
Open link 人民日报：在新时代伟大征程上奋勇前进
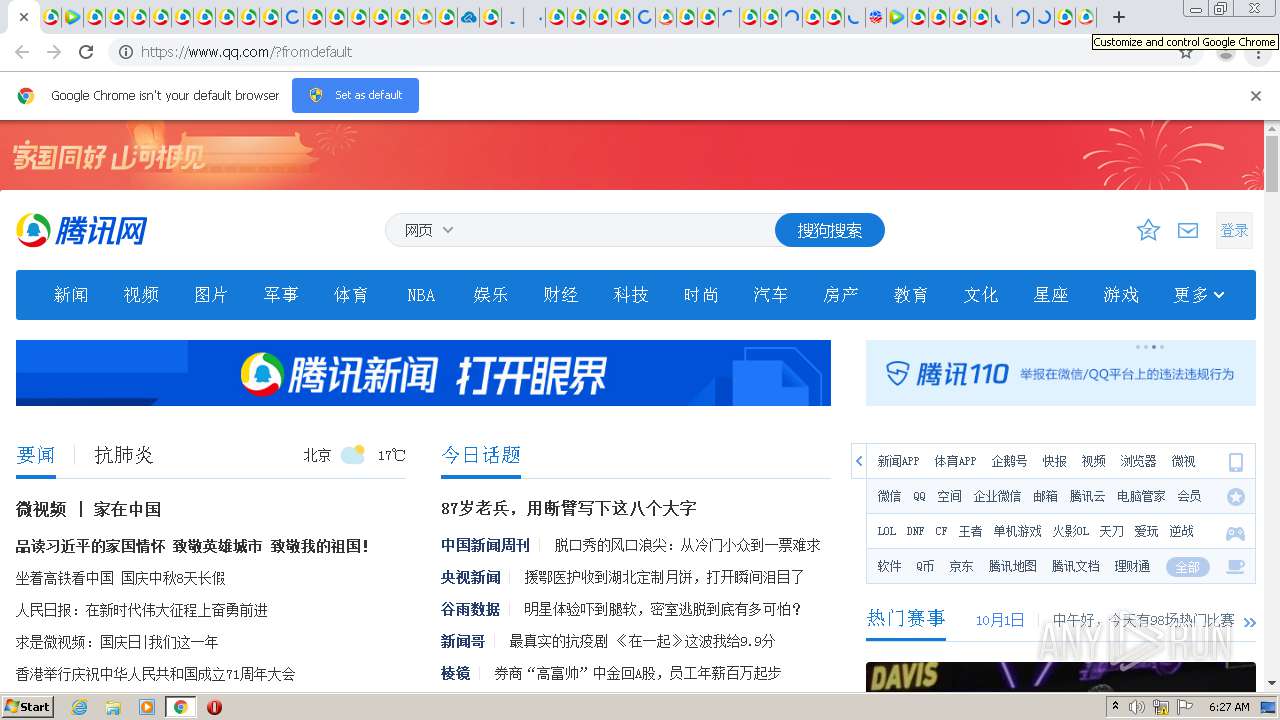[142, 610]
